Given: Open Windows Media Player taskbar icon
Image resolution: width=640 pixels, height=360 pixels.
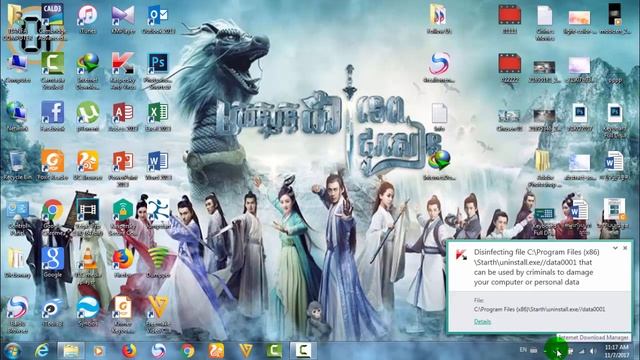Looking at the screenshot, I should [98, 350].
